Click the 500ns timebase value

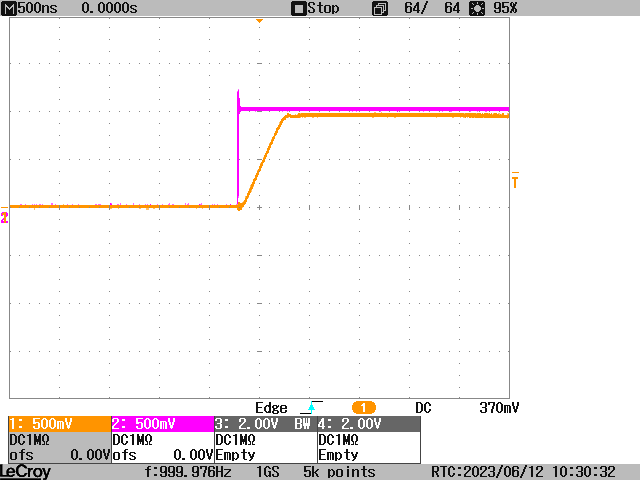[38, 8]
